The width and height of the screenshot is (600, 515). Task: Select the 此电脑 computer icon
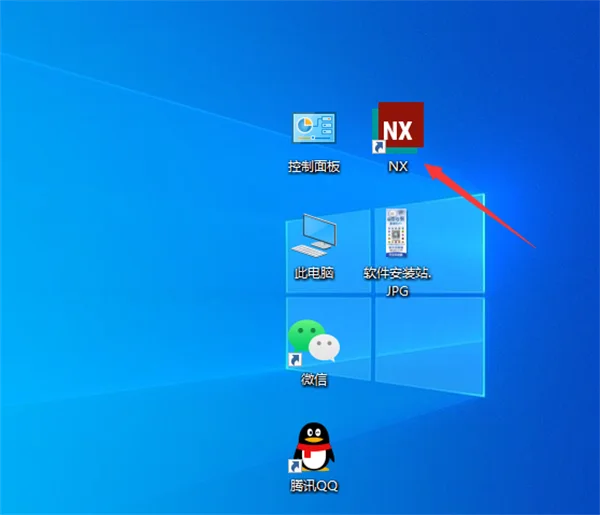314,235
